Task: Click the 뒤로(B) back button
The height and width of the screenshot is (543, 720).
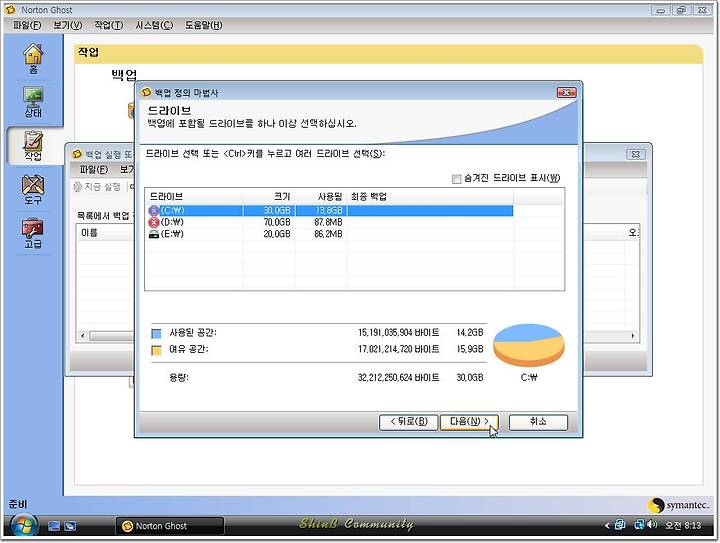Action: point(408,422)
